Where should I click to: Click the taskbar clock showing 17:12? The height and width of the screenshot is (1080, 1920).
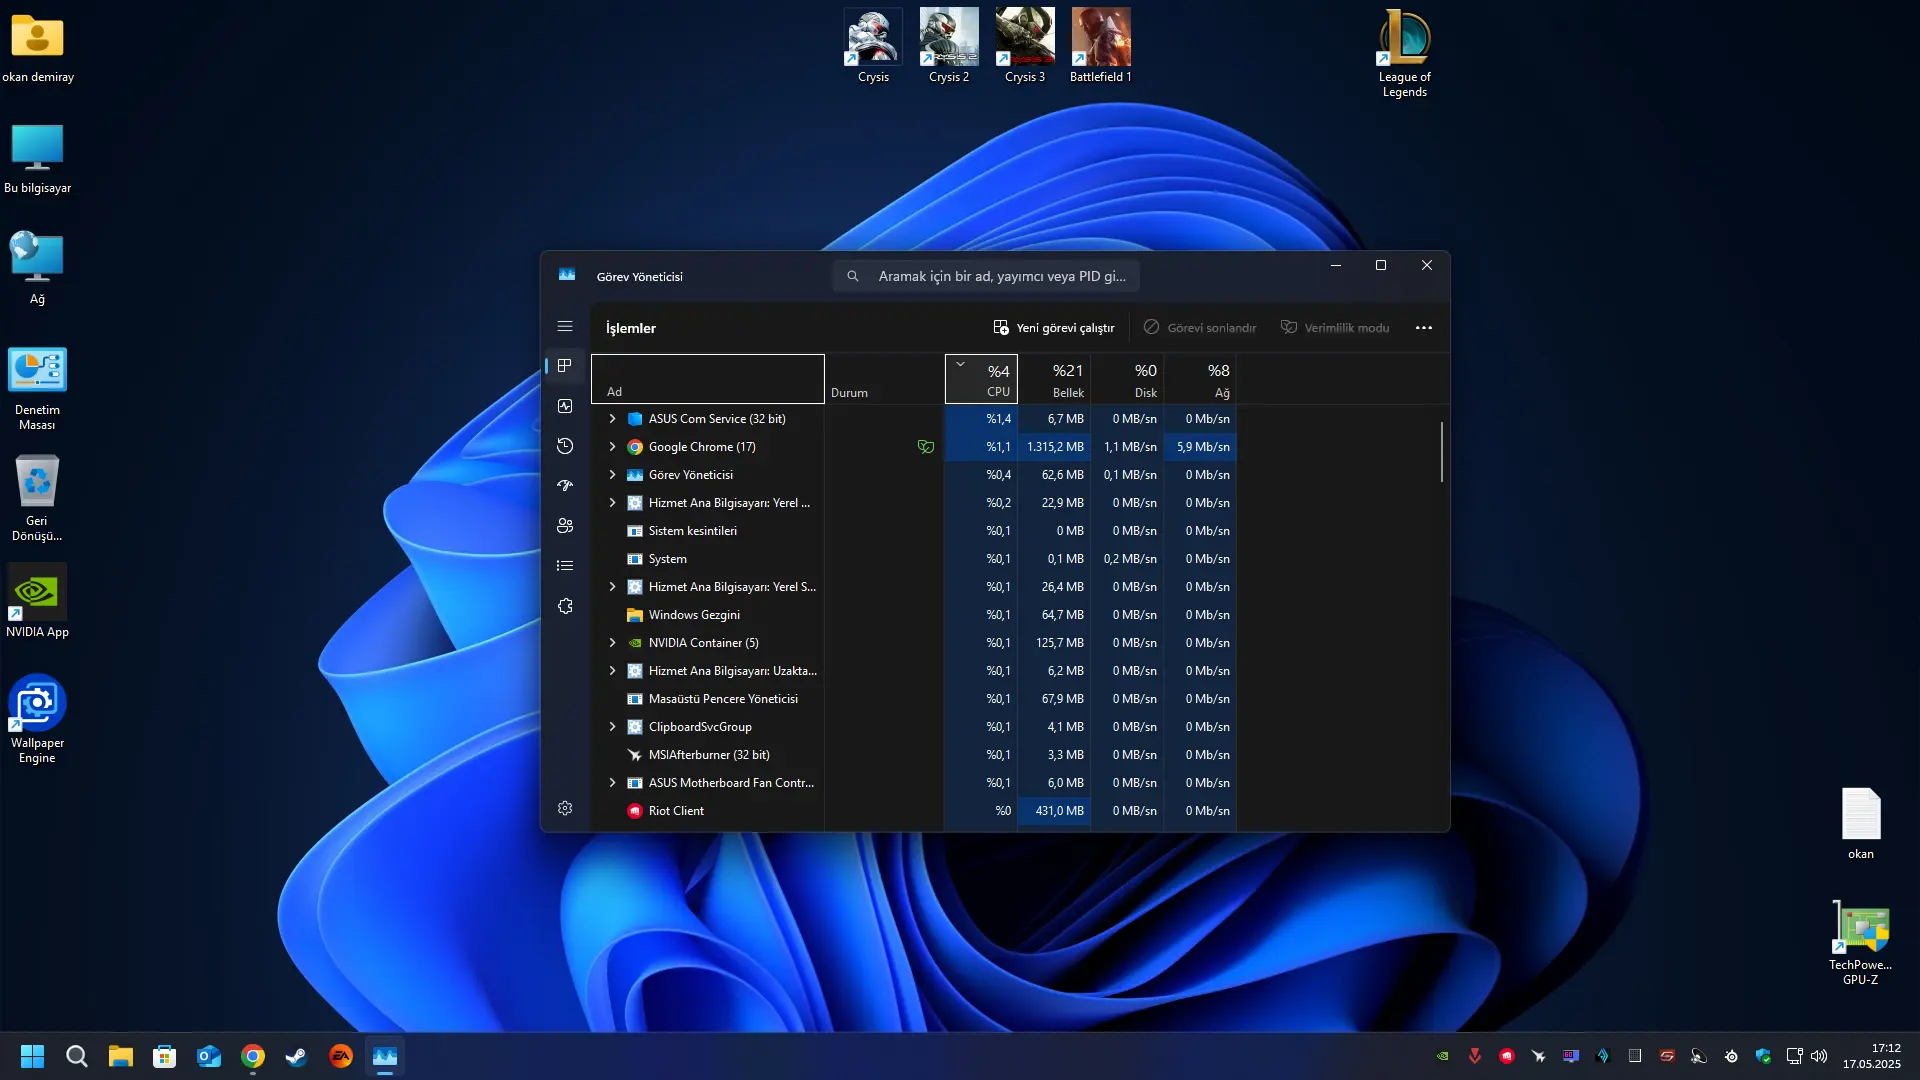coord(1872,1056)
